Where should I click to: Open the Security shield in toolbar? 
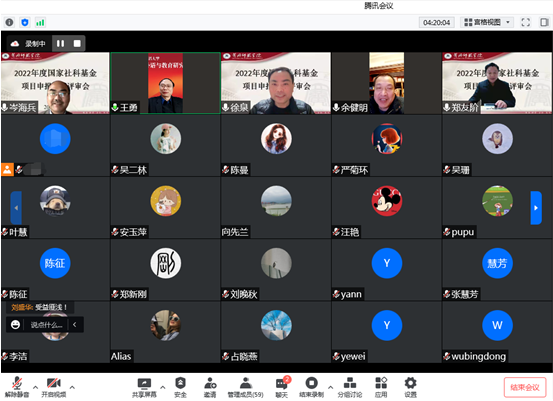tap(180, 388)
